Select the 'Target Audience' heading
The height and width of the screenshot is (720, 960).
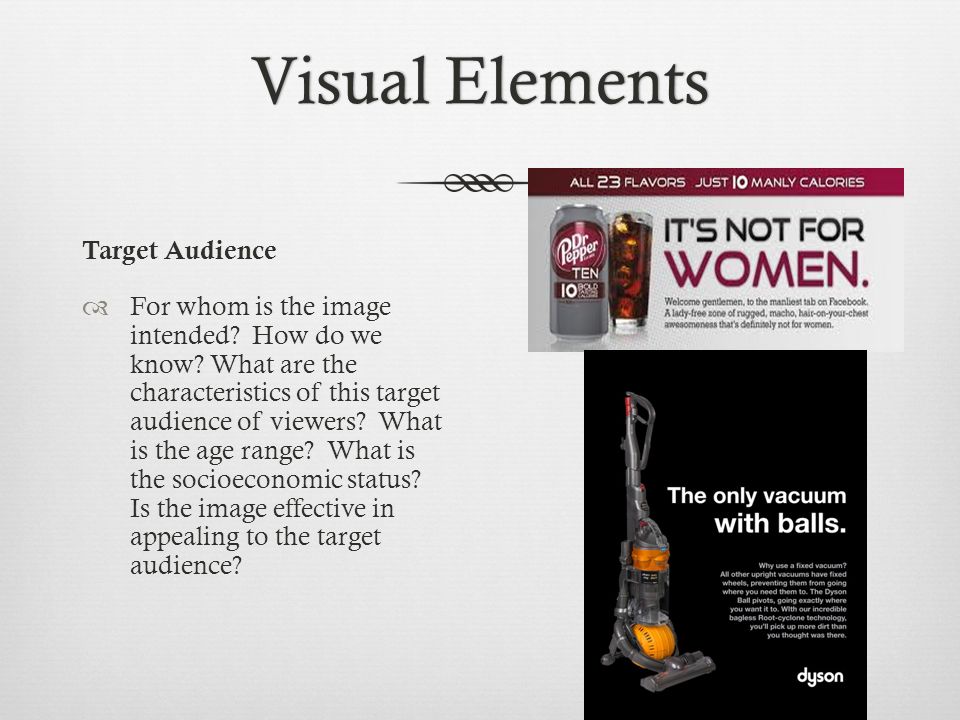click(x=179, y=250)
